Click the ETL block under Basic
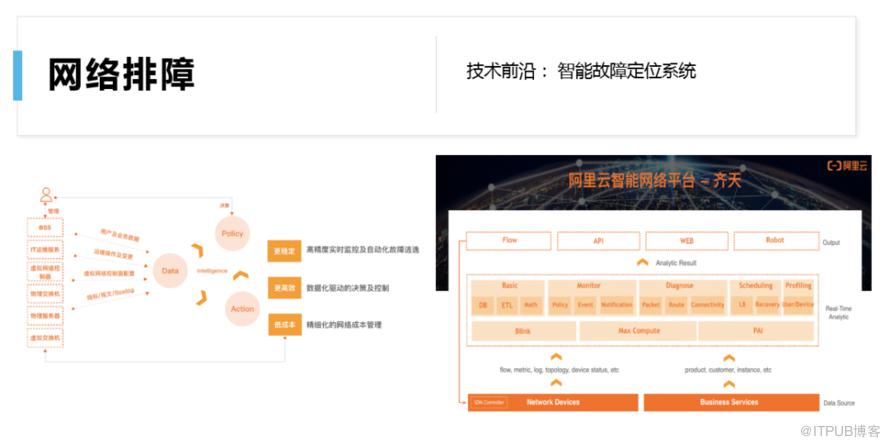 click(507, 305)
